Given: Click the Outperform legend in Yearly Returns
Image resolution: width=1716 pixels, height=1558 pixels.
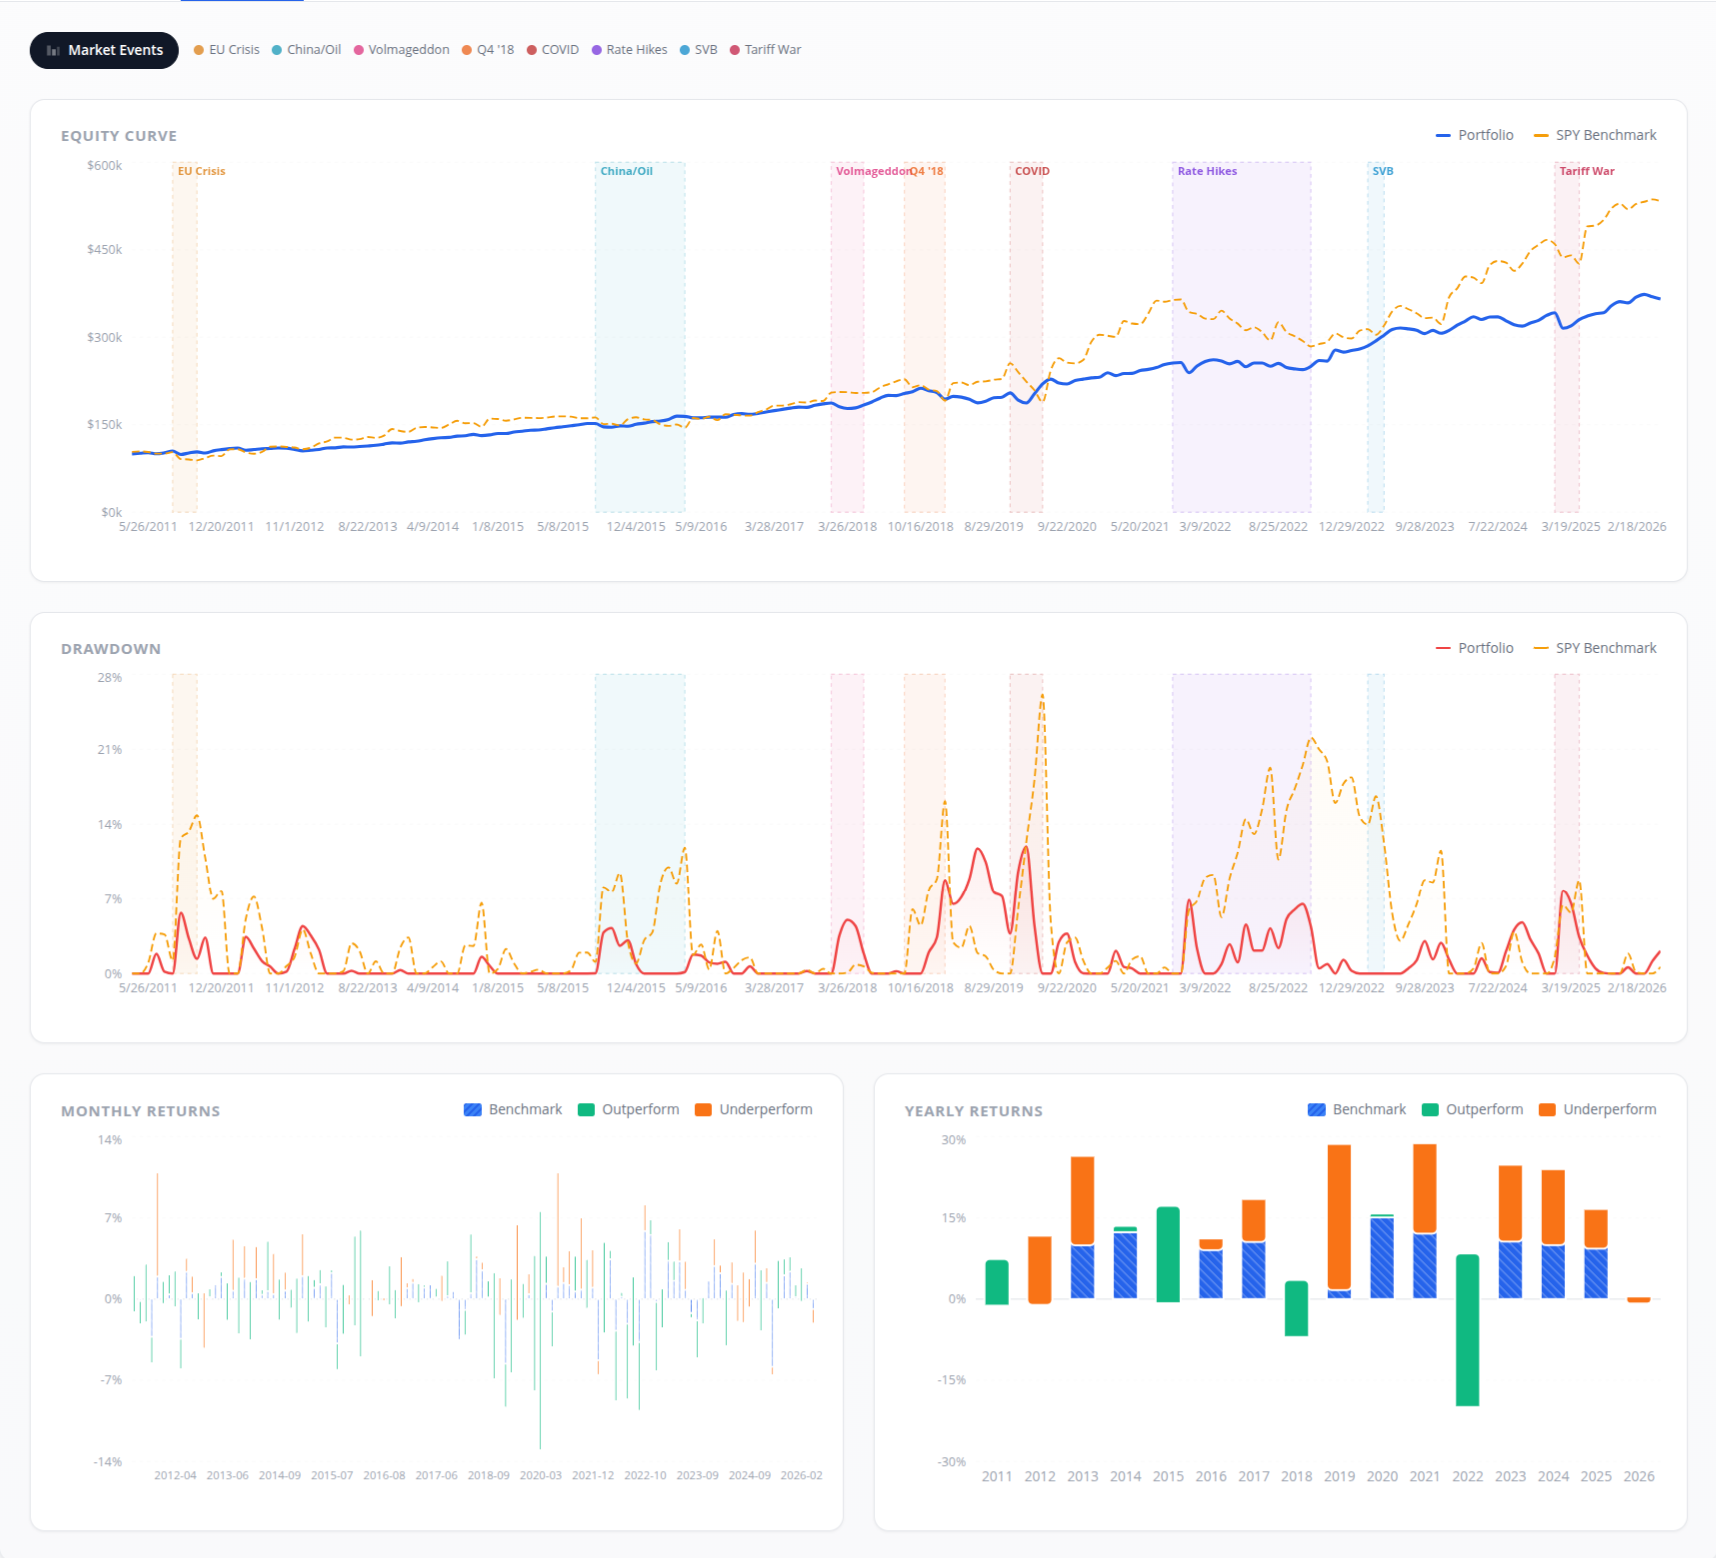Looking at the screenshot, I should (1473, 1110).
